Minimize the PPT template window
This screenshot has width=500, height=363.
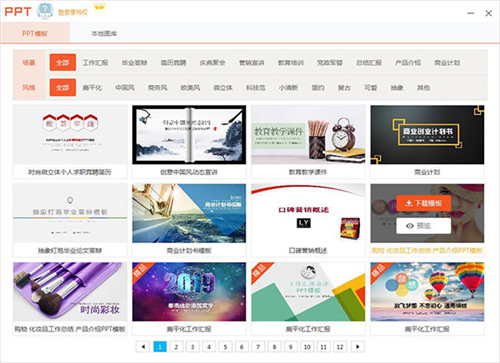click(x=471, y=13)
